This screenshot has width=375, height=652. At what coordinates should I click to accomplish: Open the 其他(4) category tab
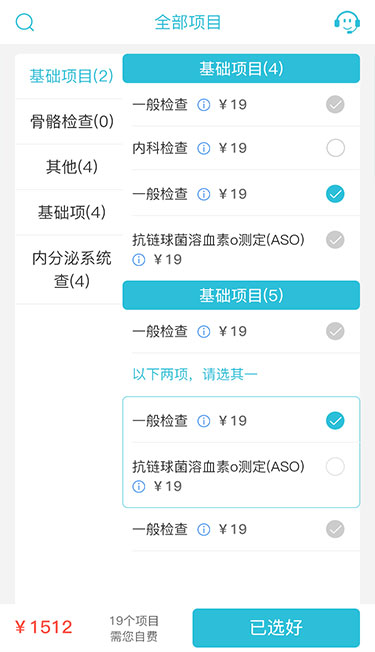(72, 167)
